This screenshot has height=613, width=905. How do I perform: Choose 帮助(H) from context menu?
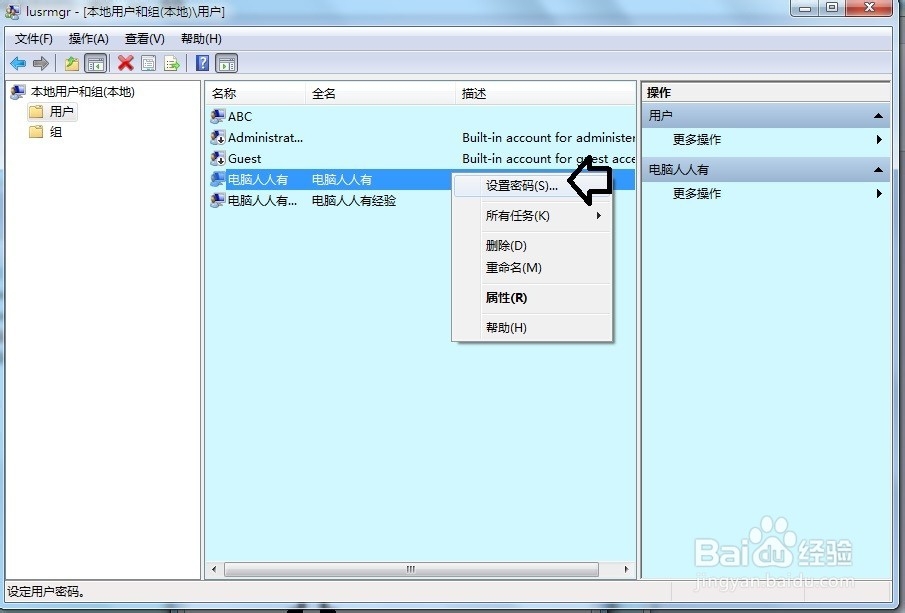532,328
